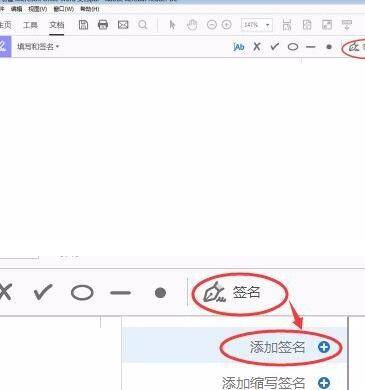Click the Save file icon
The image size is (365, 390).
click(83, 25)
